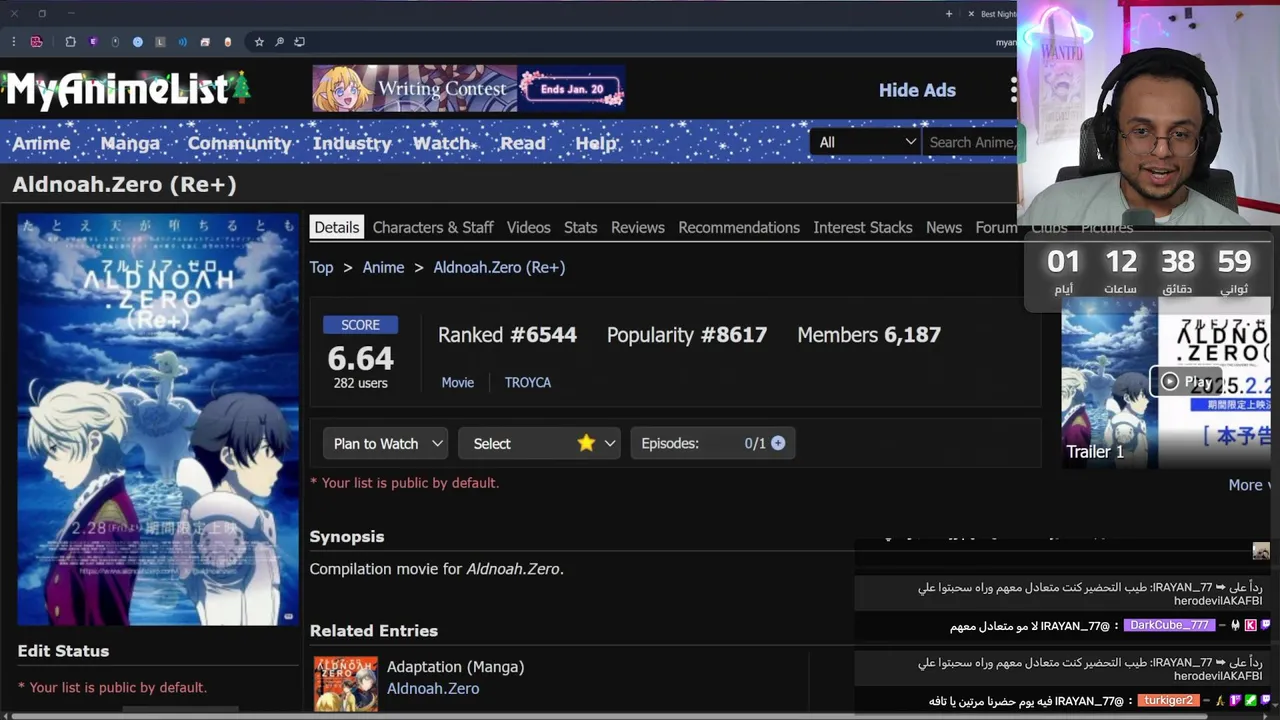Close the Best Night browser tab
The height and width of the screenshot is (720, 1280).
(970, 14)
